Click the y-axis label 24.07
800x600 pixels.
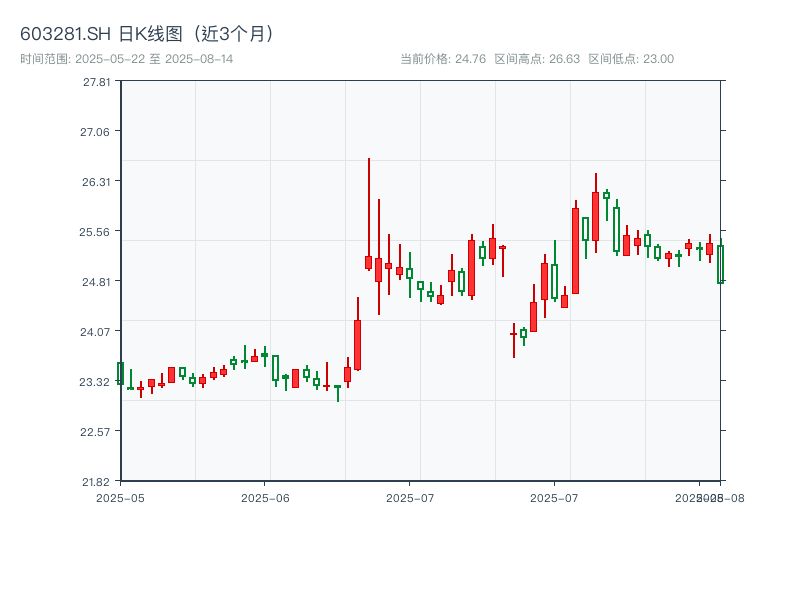tap(95, 332)
